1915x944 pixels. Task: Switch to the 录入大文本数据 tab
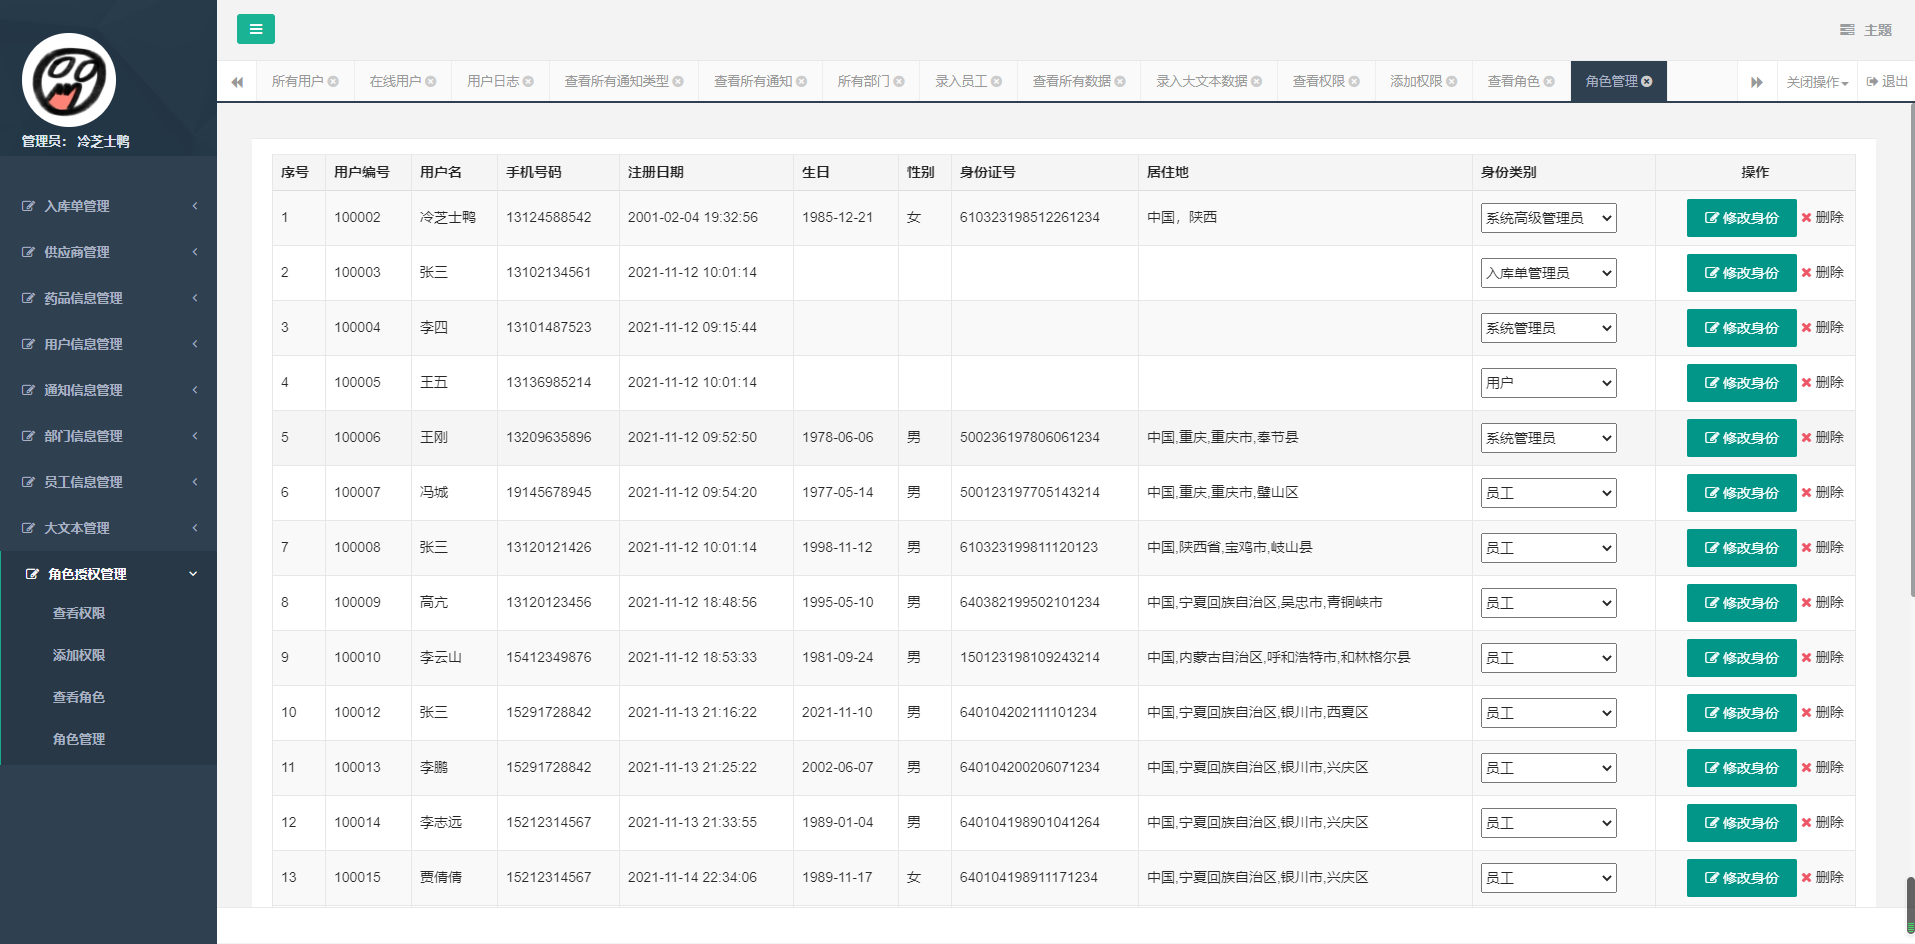click(x=1208, y=81)
